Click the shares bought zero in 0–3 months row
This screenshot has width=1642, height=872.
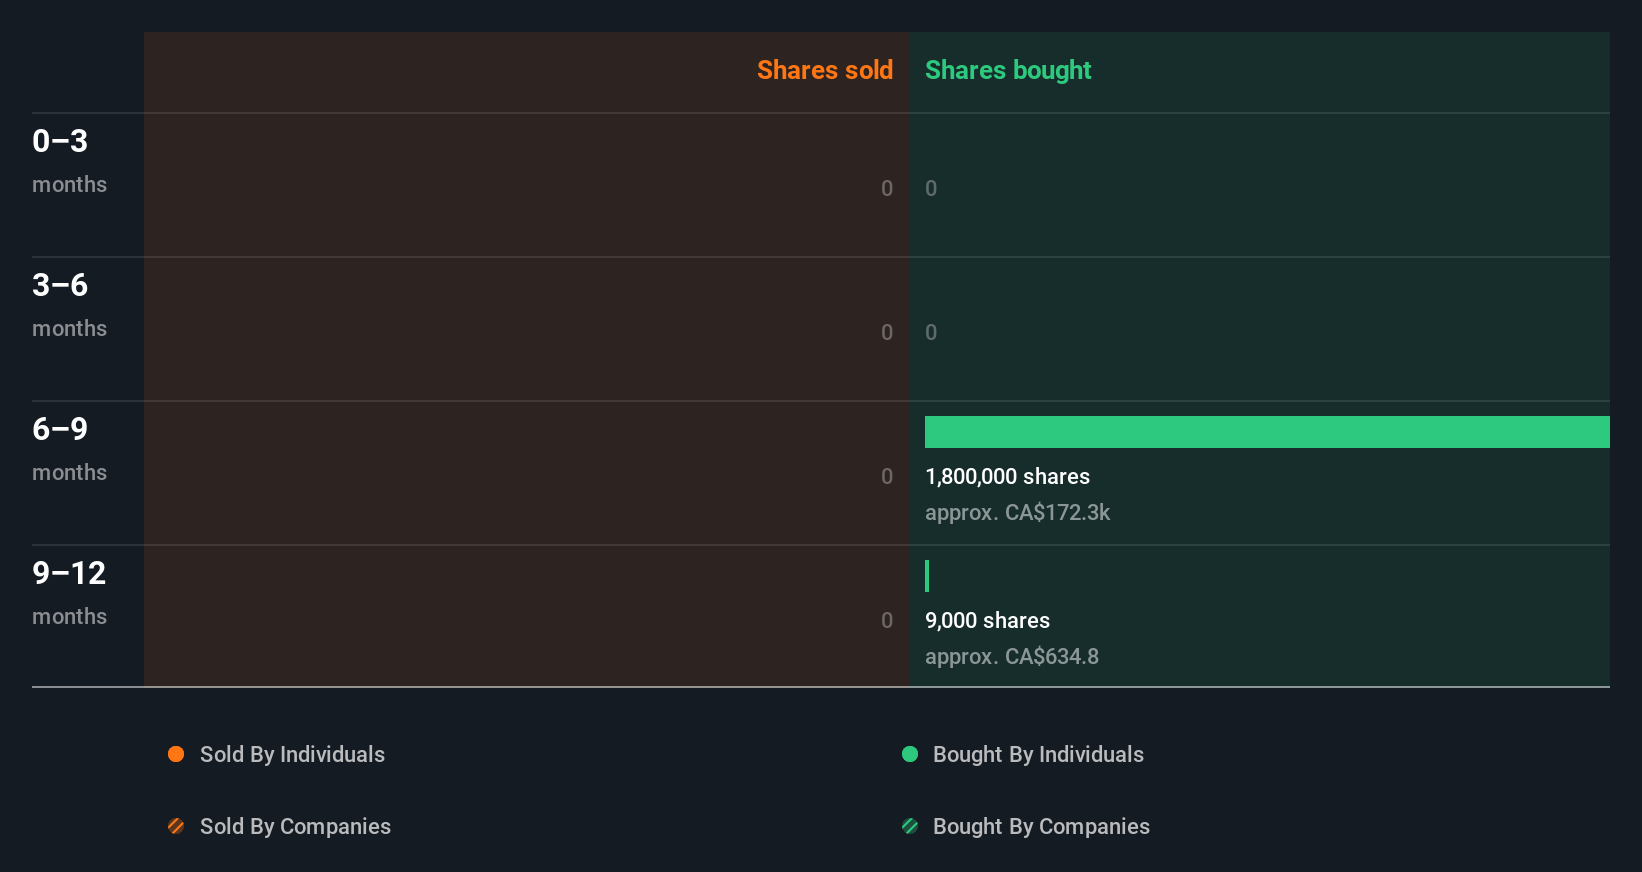tap(931, 188)
